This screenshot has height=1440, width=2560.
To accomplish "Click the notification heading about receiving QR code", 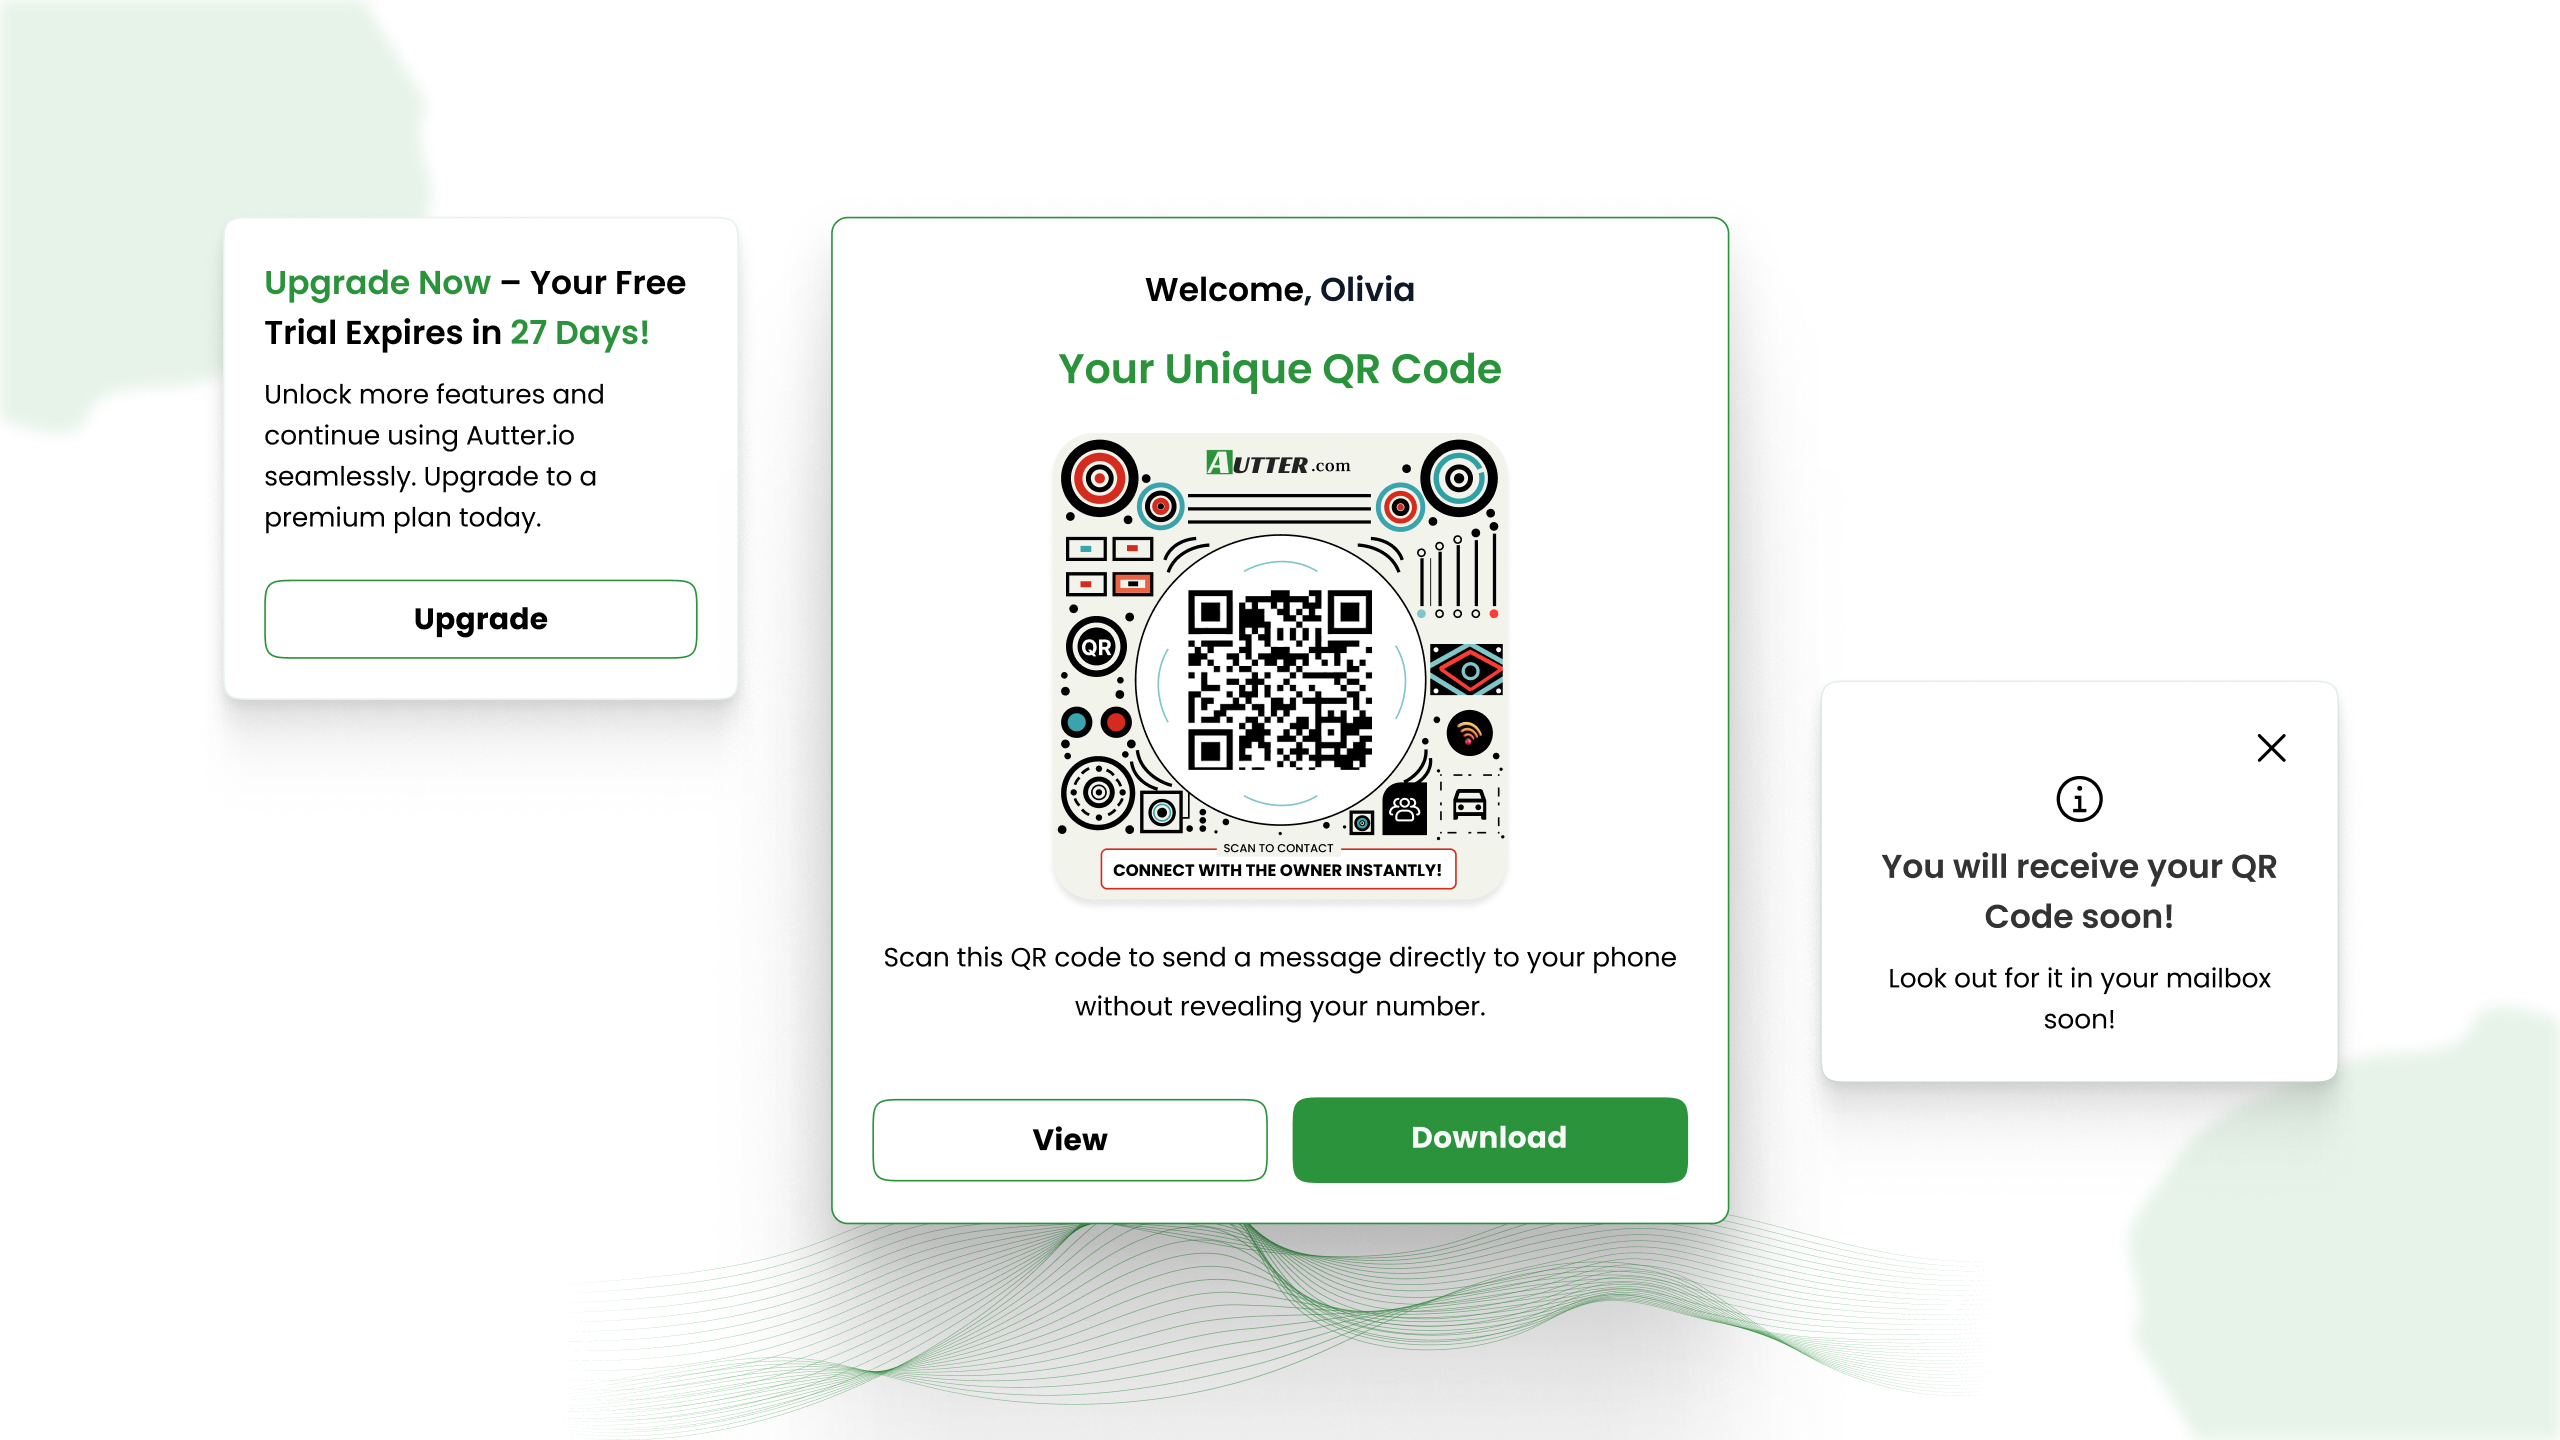I will (x=2079, y=891).
